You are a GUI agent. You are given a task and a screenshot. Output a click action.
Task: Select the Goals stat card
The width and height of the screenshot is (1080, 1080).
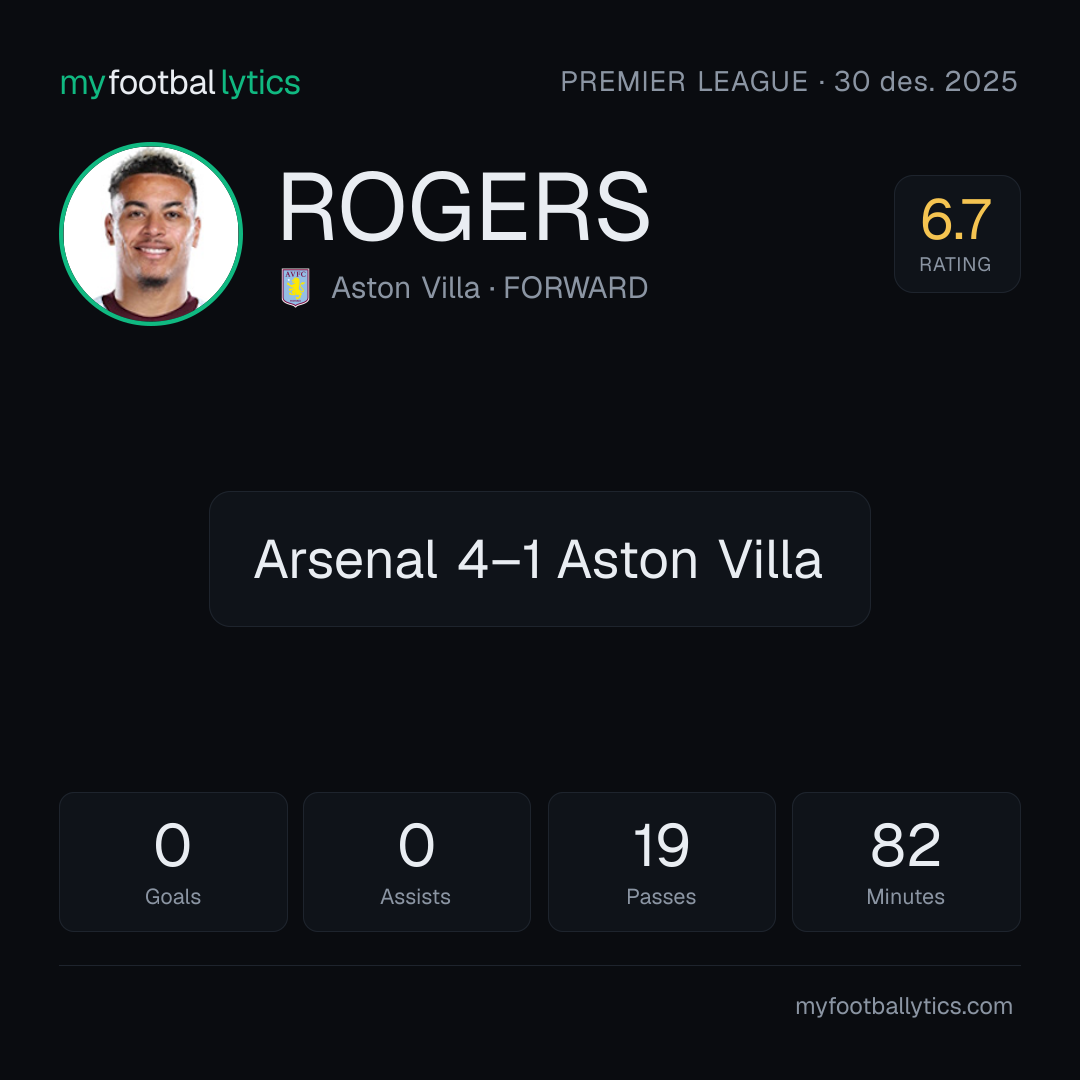(x=173, y=862)
